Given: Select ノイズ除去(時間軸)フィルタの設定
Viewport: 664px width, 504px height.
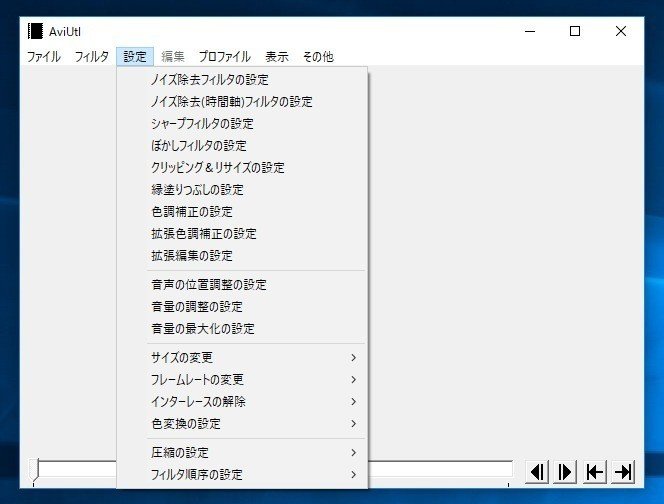Looking at the screenshot, I should pyautogui.click(x=242, y=102).
